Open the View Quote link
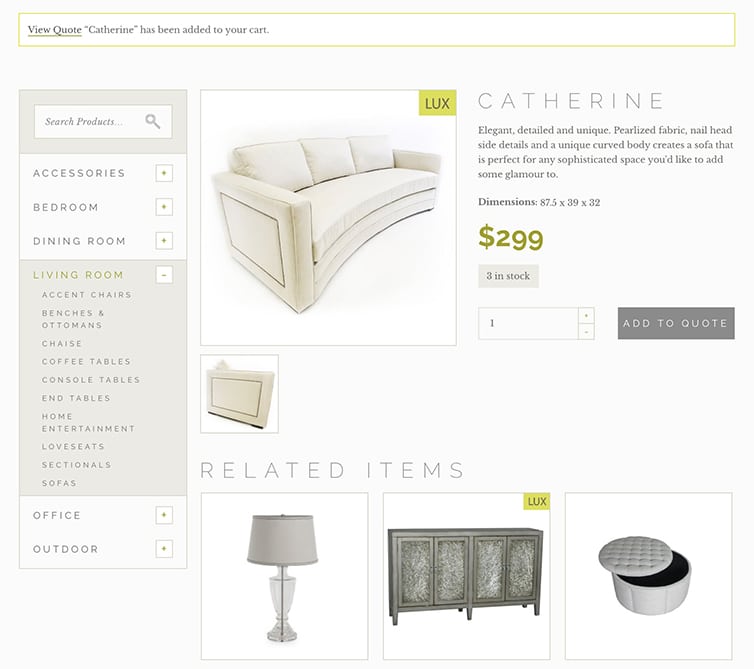The image size is (754, 669). [54, 30]
